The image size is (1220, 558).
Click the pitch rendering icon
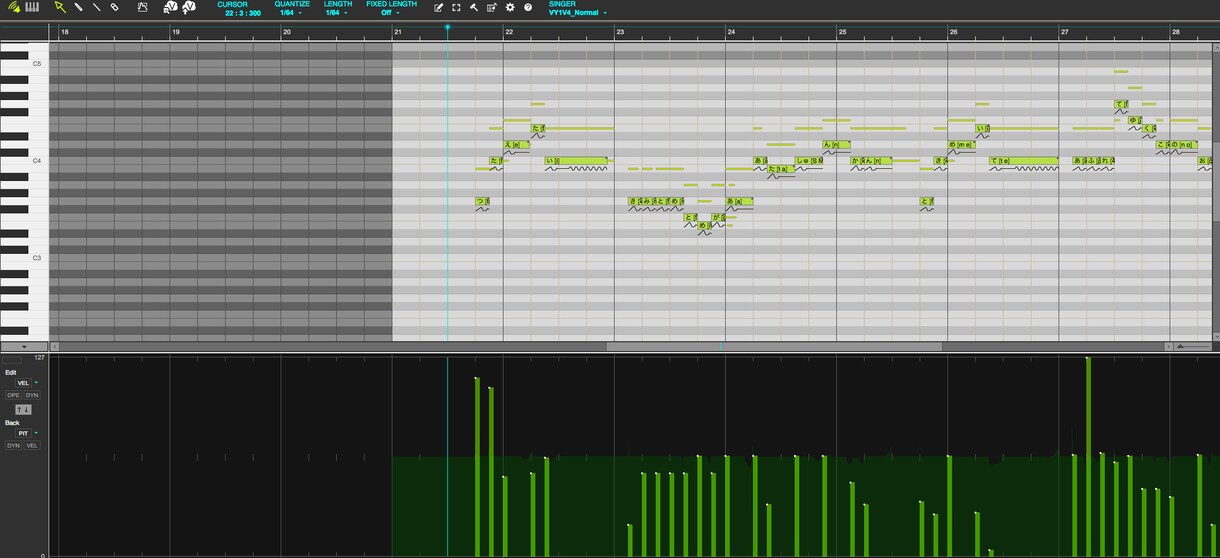[142, 7]
